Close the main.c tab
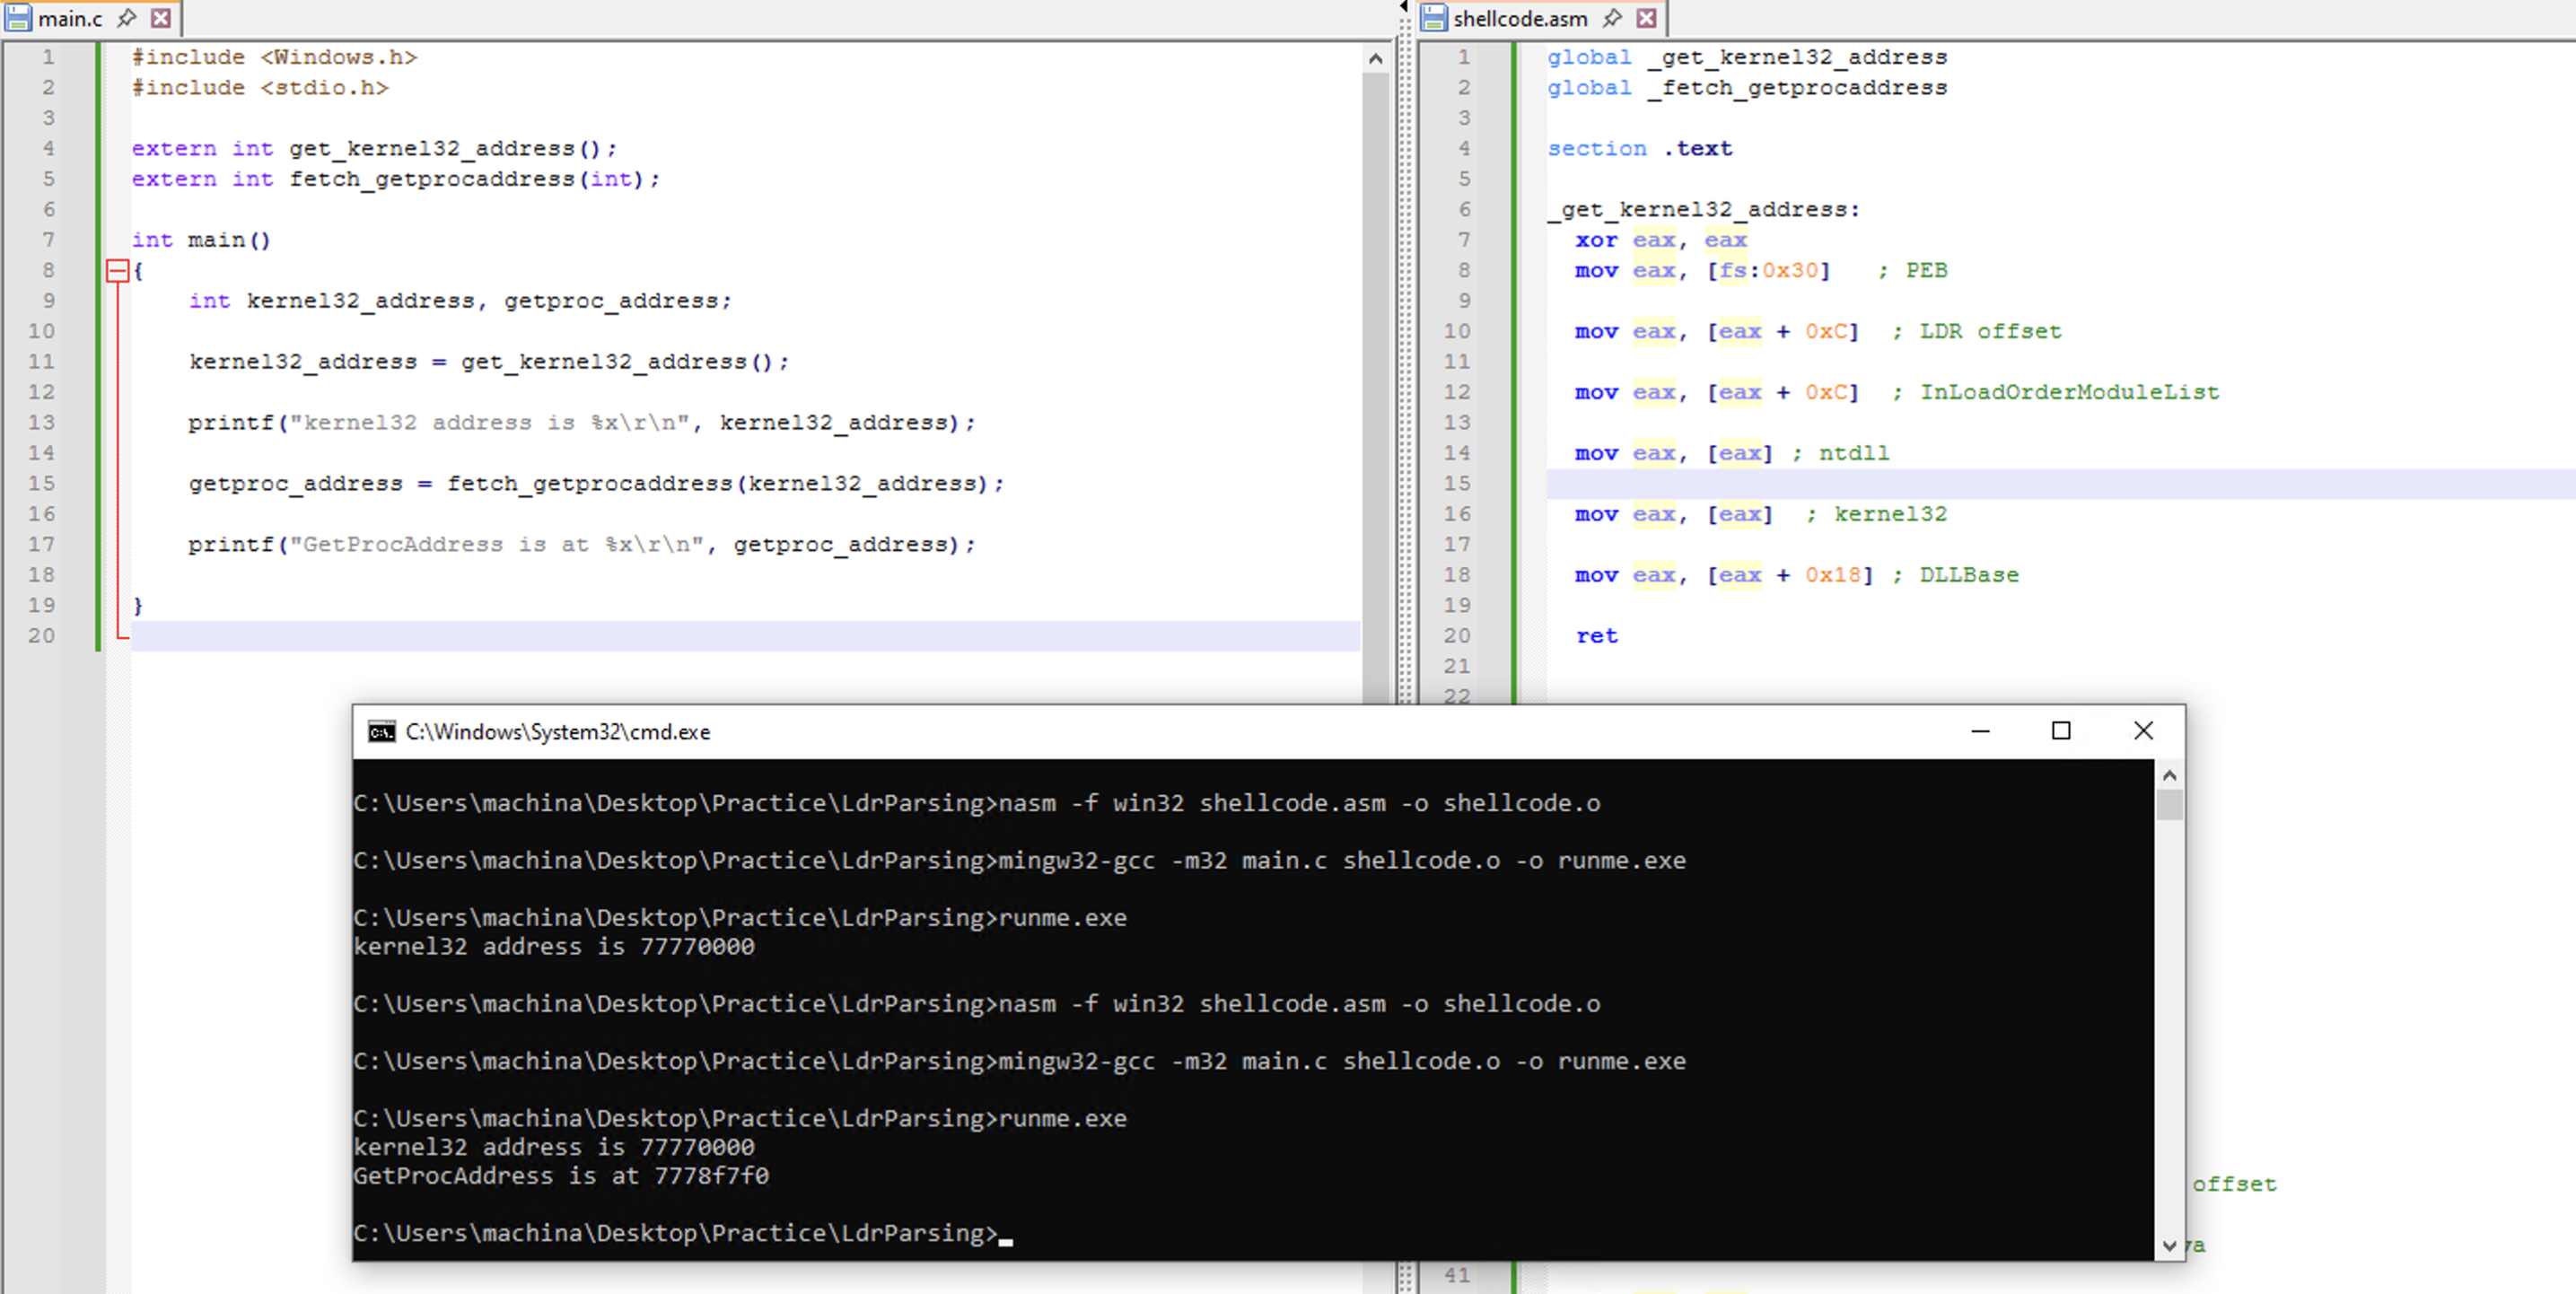Viewport: 2576px width, 1294px height. [161, 18]
